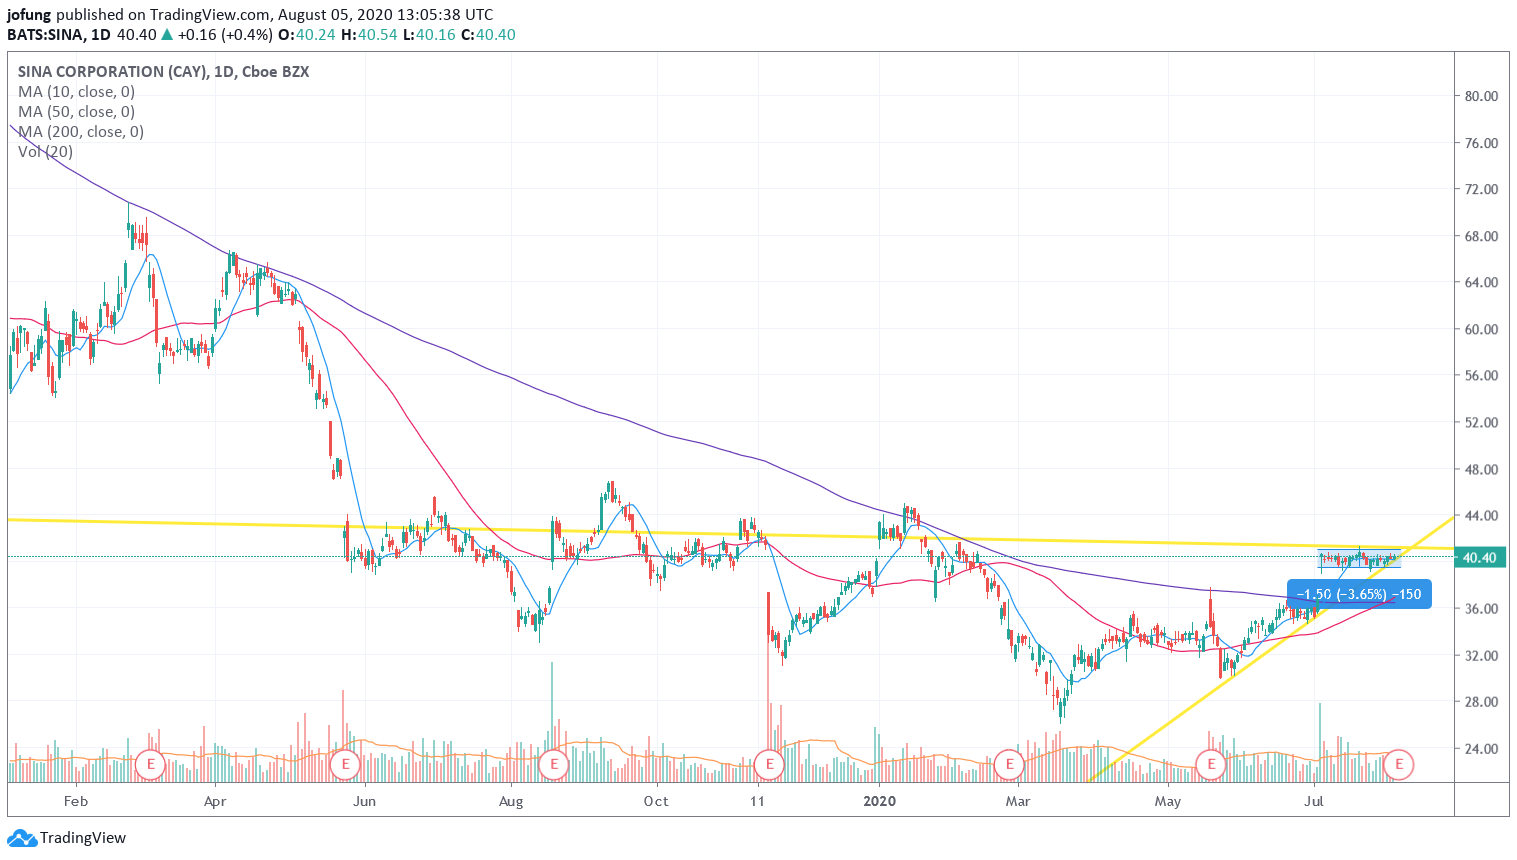This screenshot has width=1517, height=860.
Task: Select the MA (10, close, 0) legend entry
Action: tap(76, 92)
